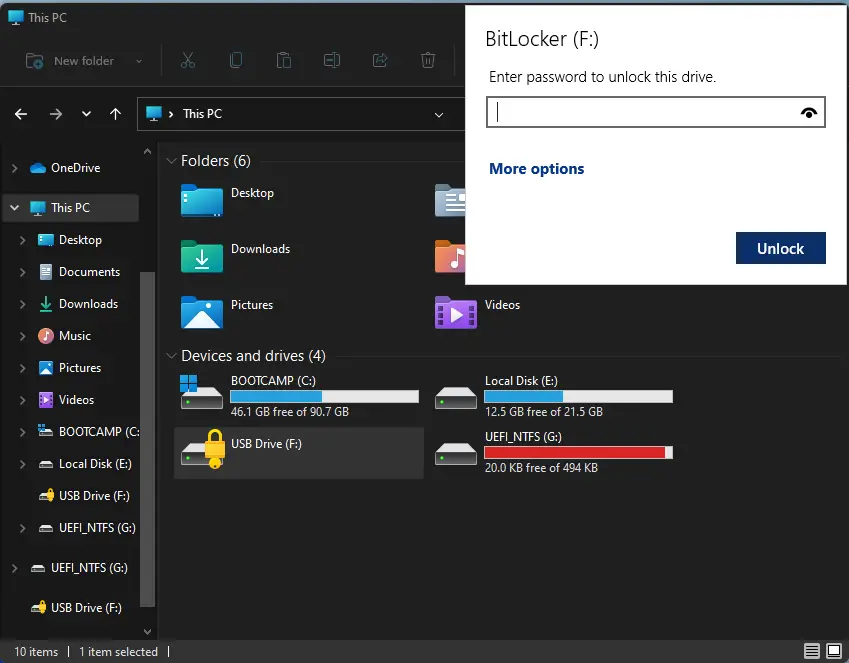Click the Copy icon in toolbar

(x=236, y=60)
